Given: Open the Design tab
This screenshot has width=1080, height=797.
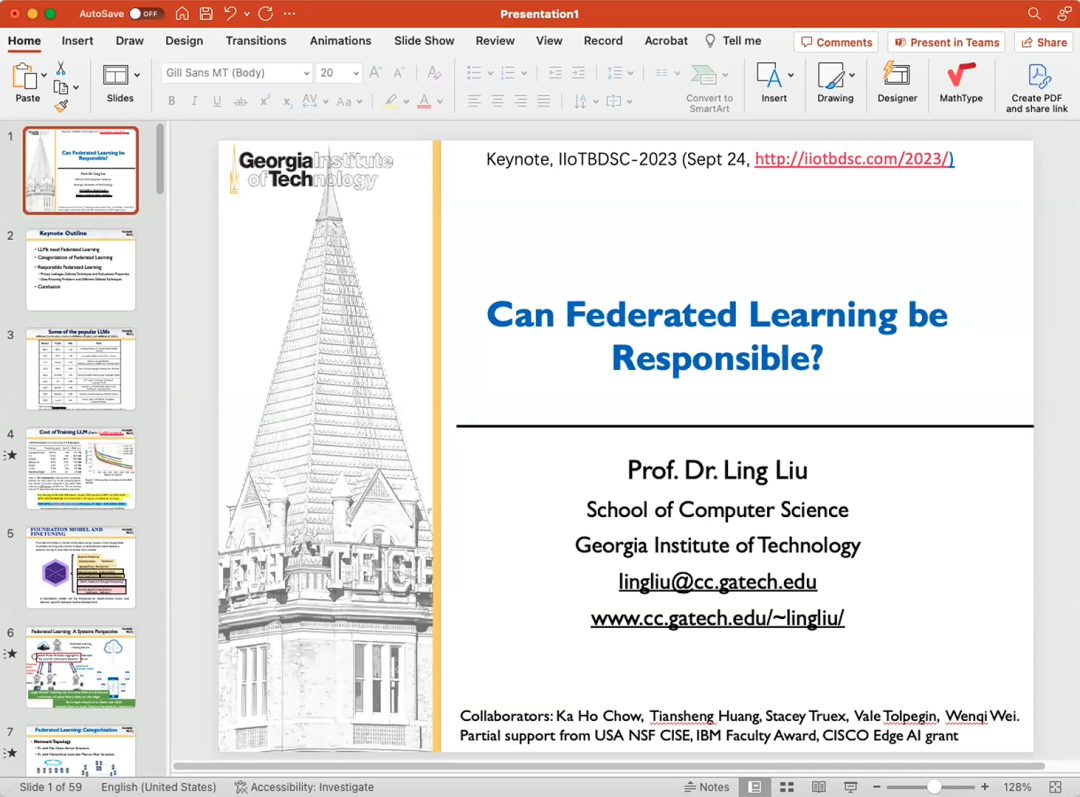Looking at the screenshot, I should point(184,41).
